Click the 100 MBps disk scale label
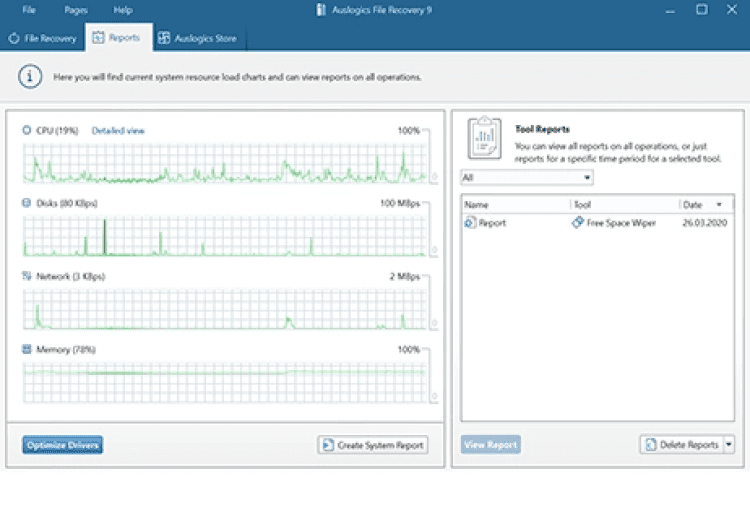The image size is (750, 508). tap(400, 203)
